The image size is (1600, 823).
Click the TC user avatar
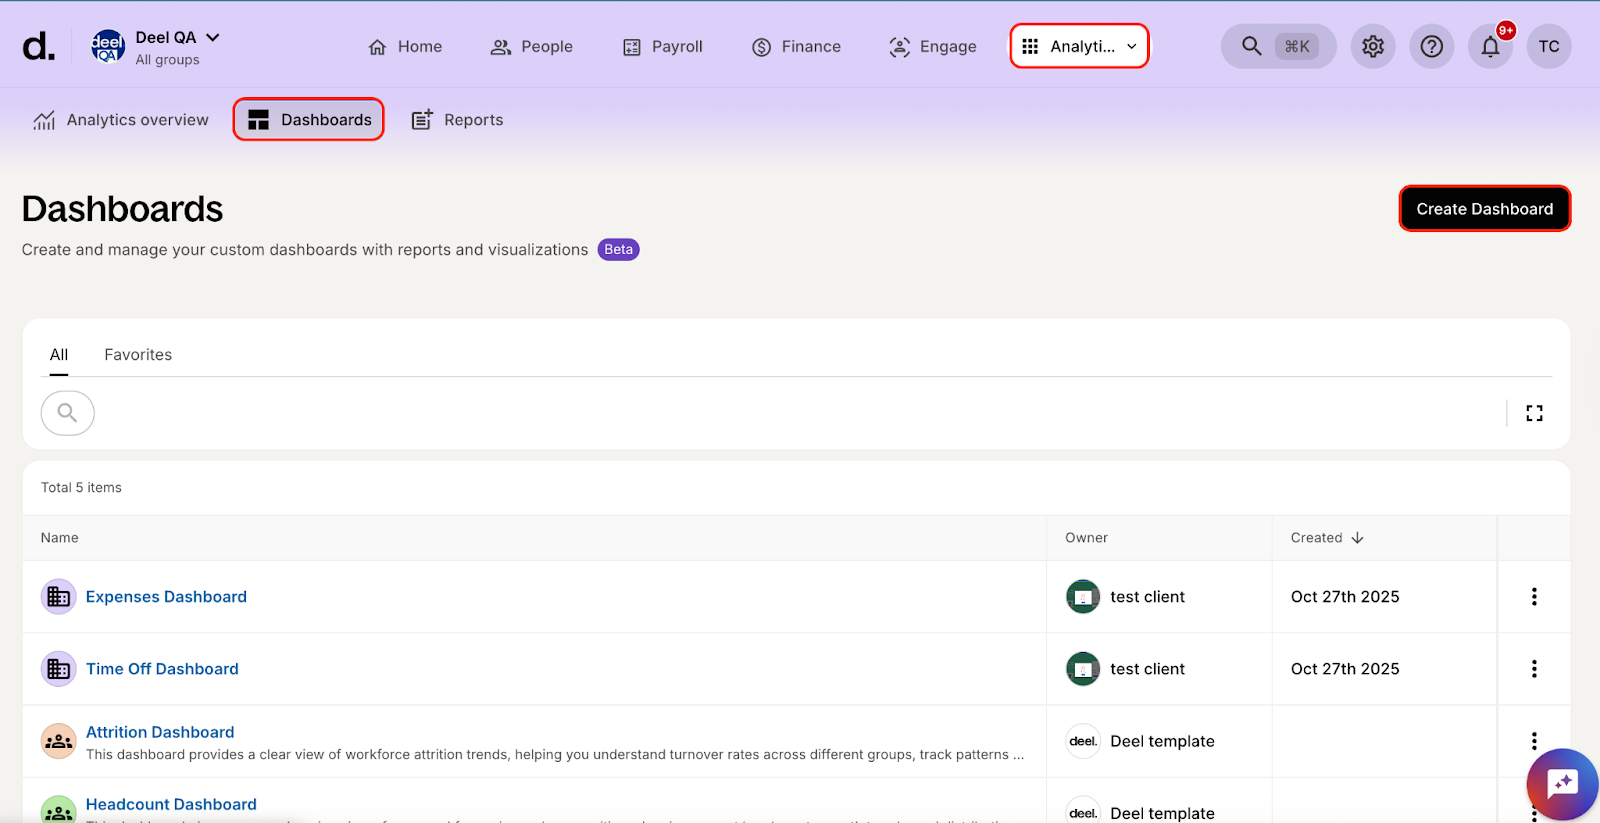(x=1548, y=46)
